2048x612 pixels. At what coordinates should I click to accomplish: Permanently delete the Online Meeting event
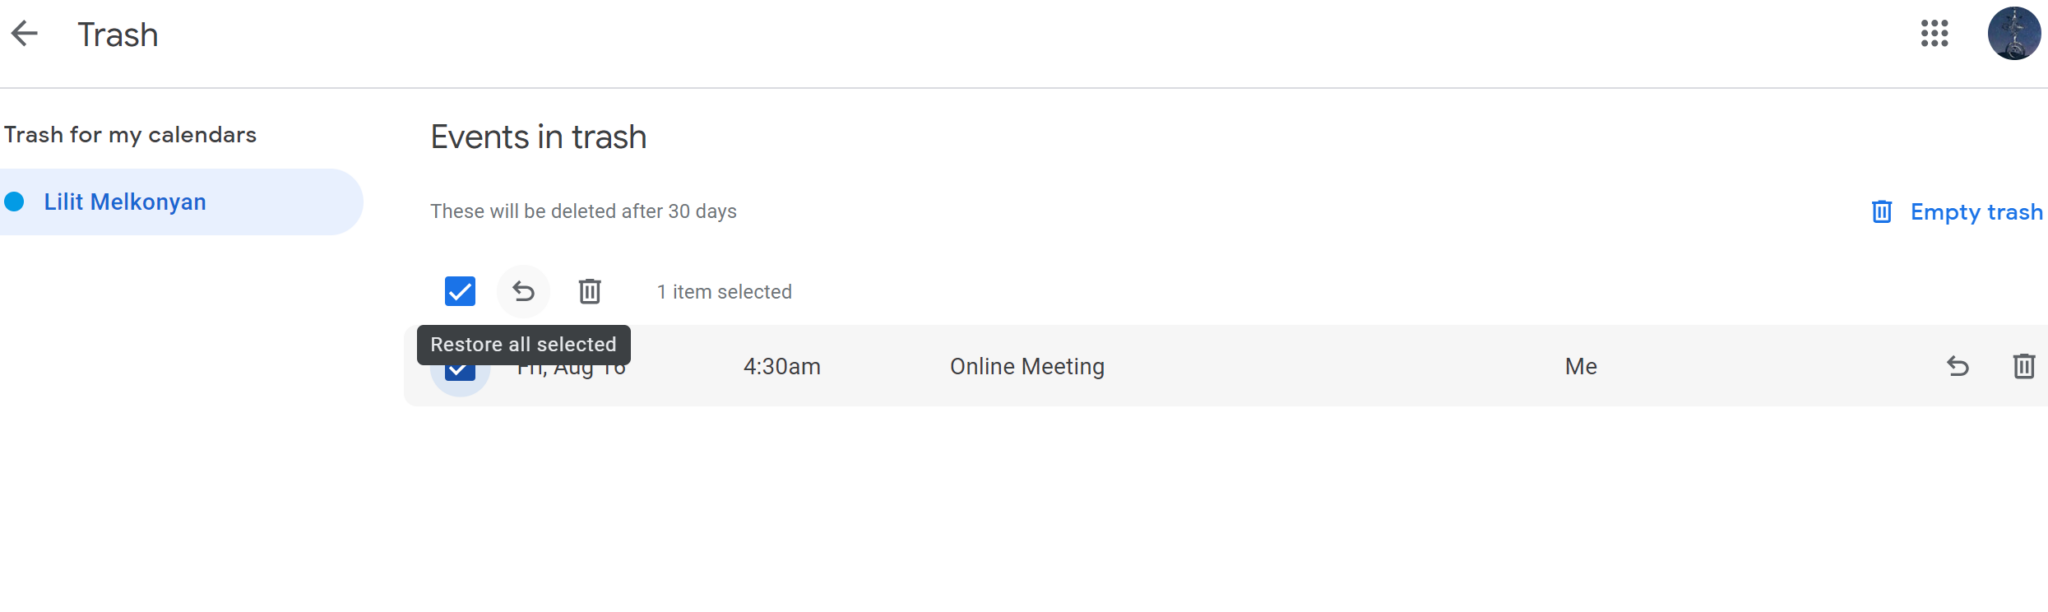click(2024, 366)
